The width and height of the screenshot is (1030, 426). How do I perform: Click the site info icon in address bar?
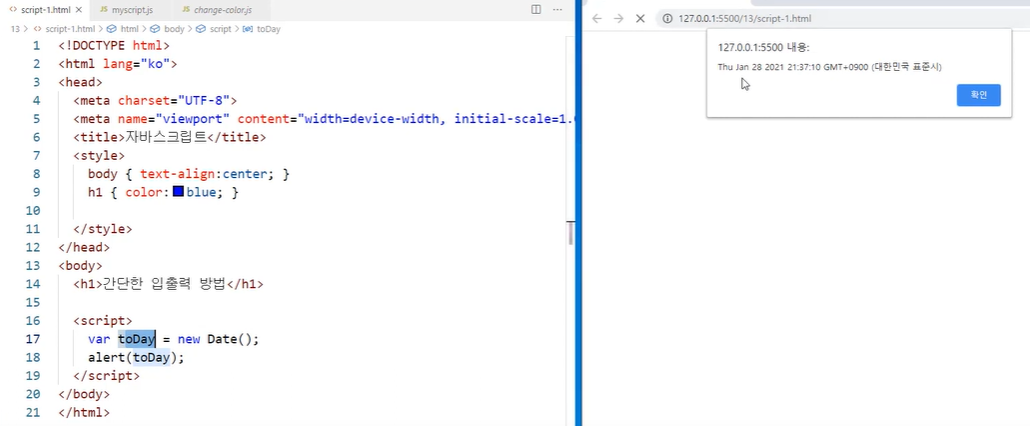point(667,18)
